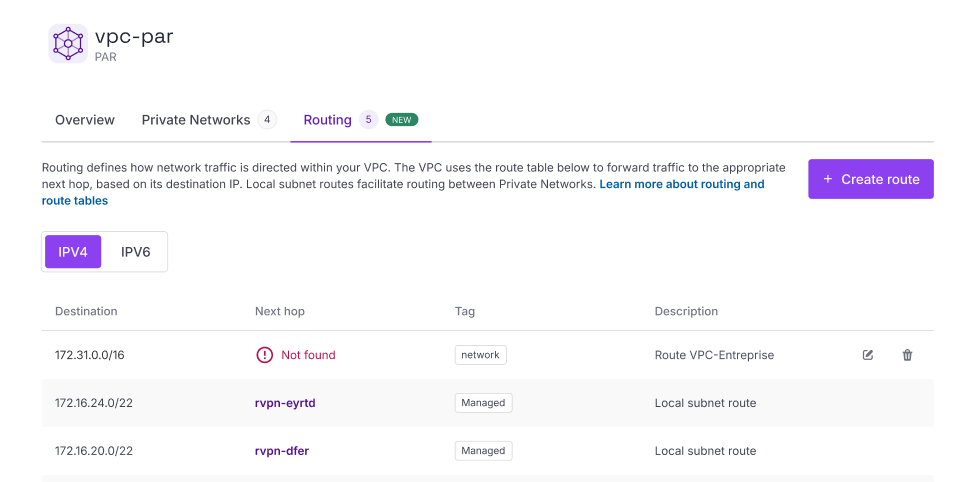Click Managed tag for 172.16.20.0/22 route
The width and height of the screenshot is (959, 482).
[483, 451]
